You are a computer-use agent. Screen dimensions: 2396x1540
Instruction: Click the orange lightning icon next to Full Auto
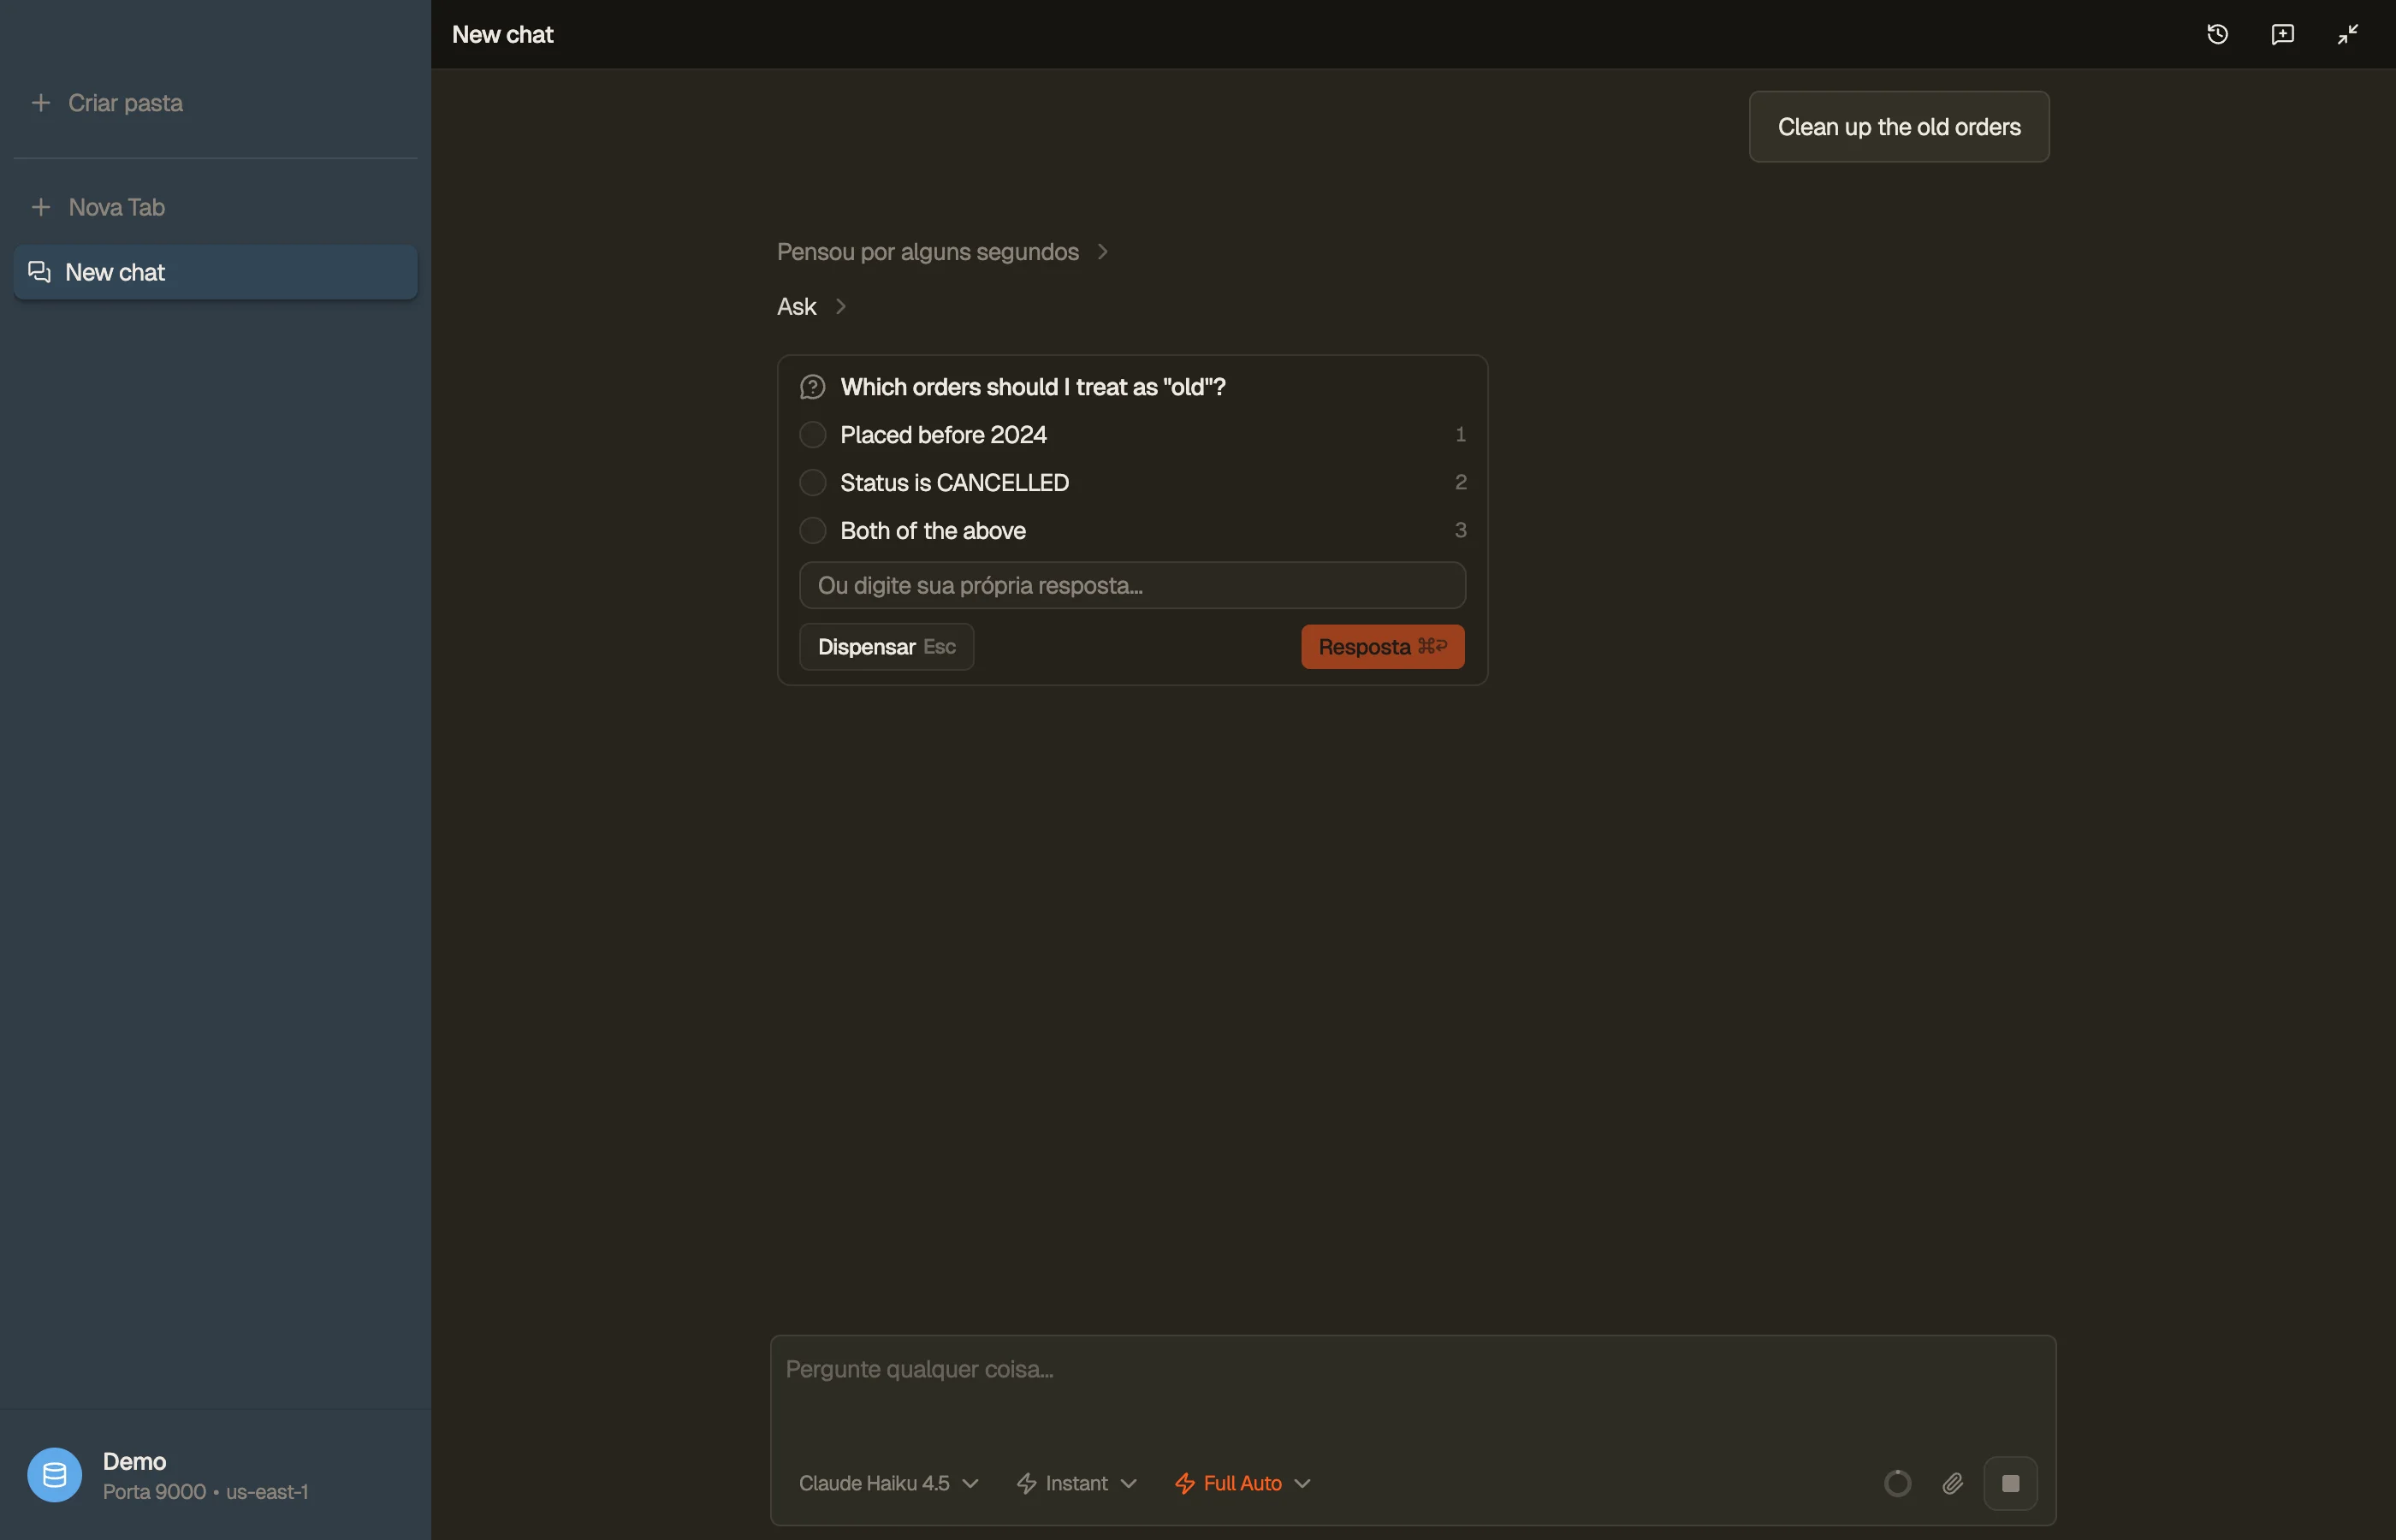point(1184,1483)
